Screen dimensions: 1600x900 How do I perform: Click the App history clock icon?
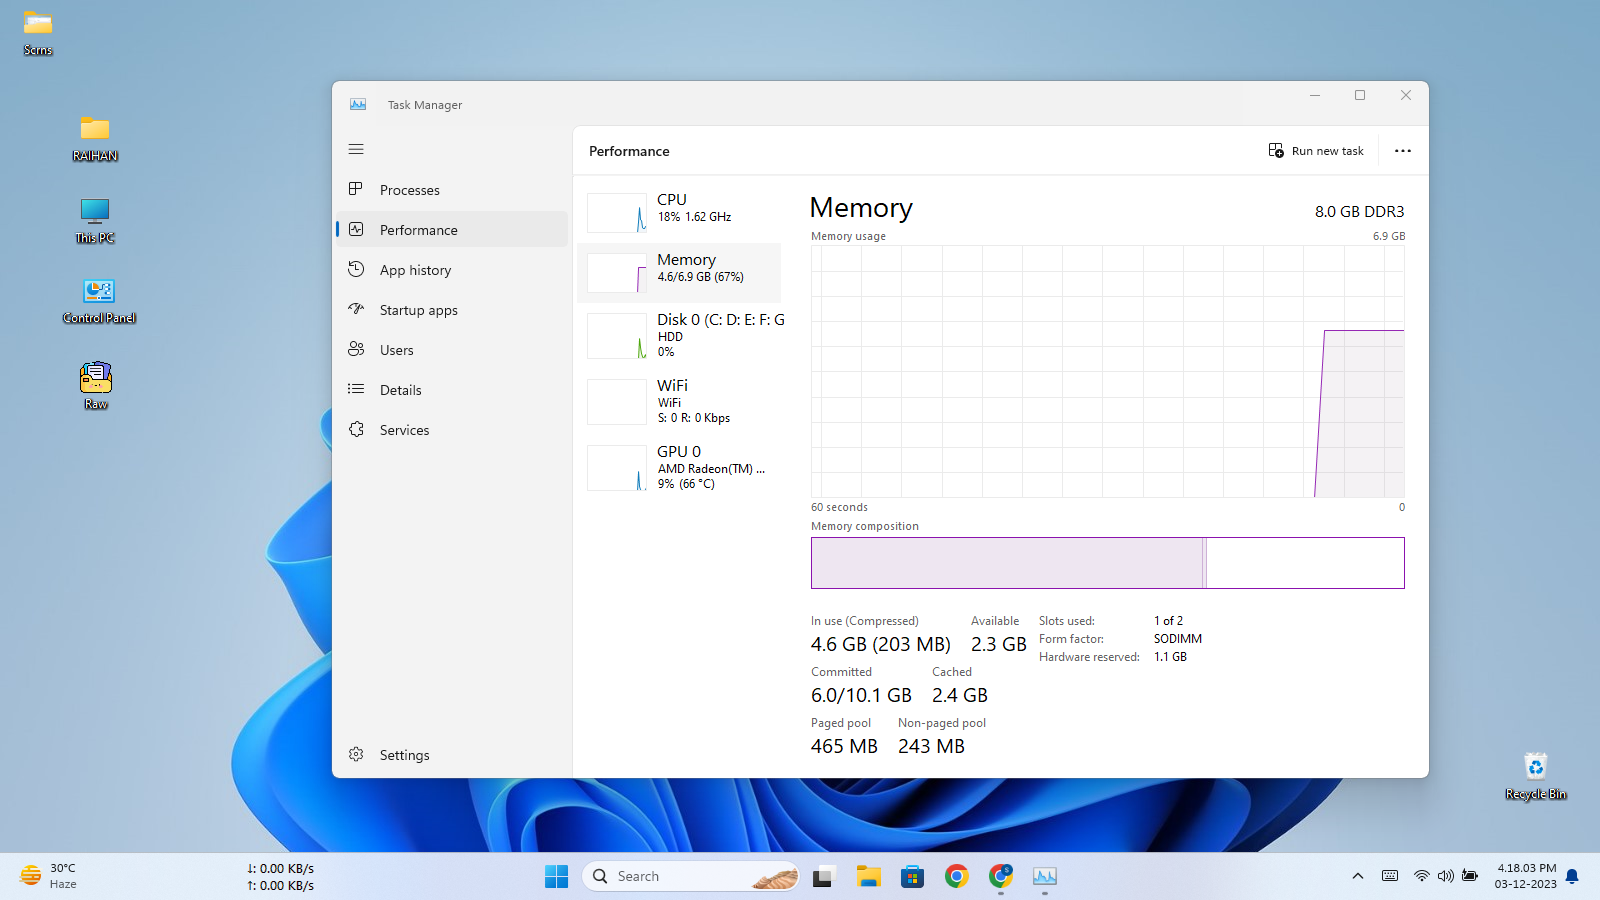pyautogui.click(x=356, y=269)
